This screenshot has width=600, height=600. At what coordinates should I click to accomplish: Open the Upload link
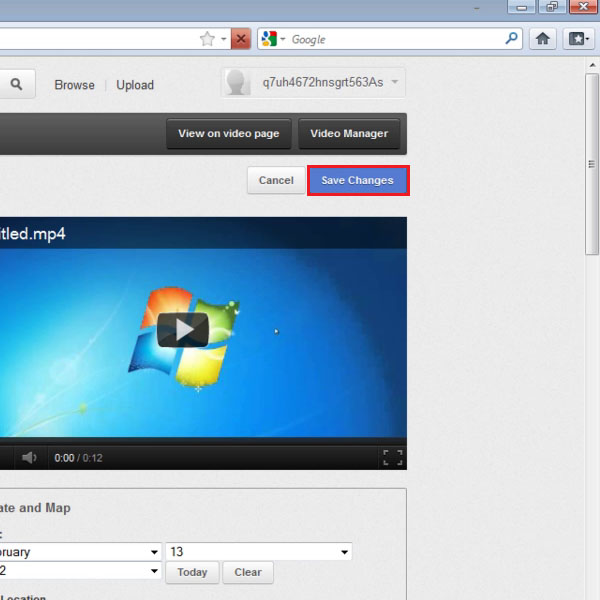pyautogui.click(x=135, y=85)
